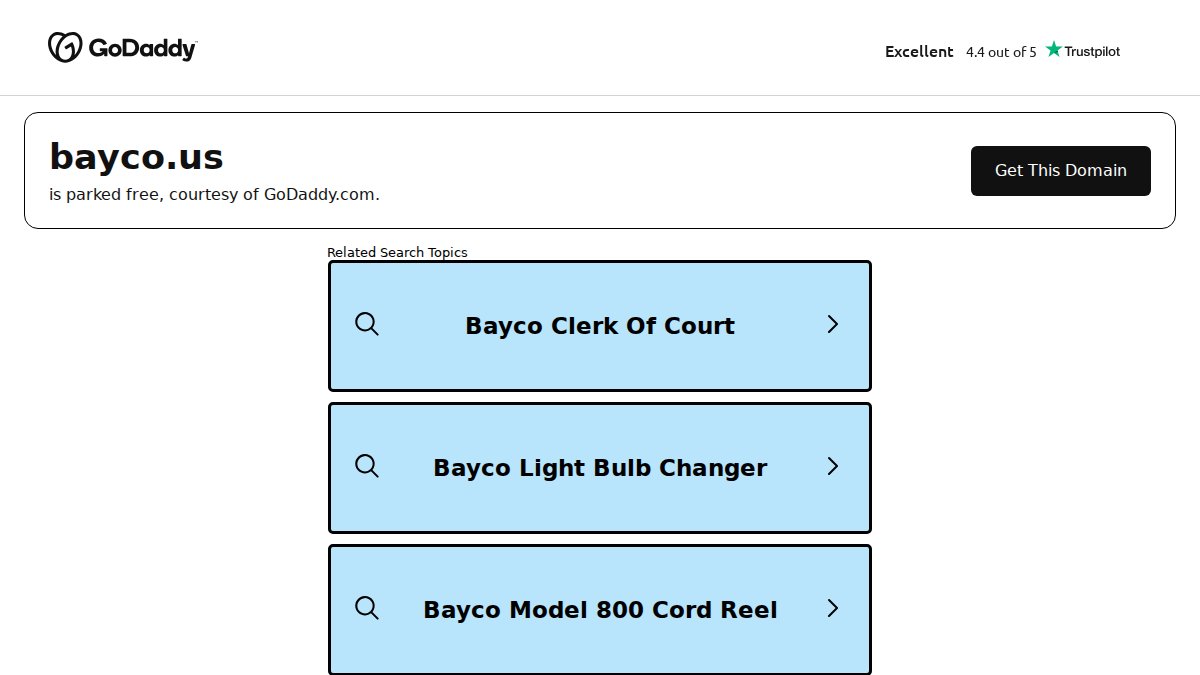Viewport: 1200px width, 675px height.
Task: Click chevron arrow on Bayco Model 800 Cord Reel
Action: (833, 608)
